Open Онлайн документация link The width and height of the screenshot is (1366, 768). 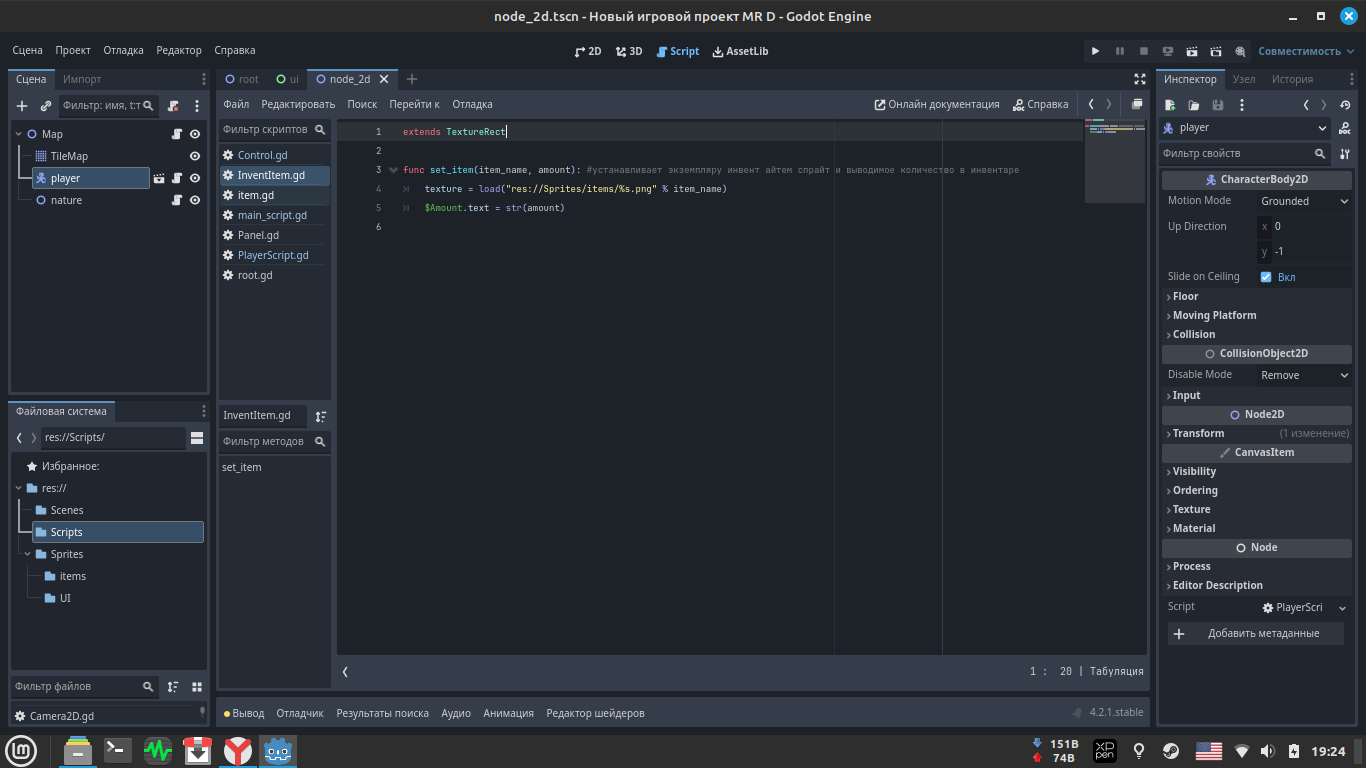pyautogui.click(x=937, y=104)
